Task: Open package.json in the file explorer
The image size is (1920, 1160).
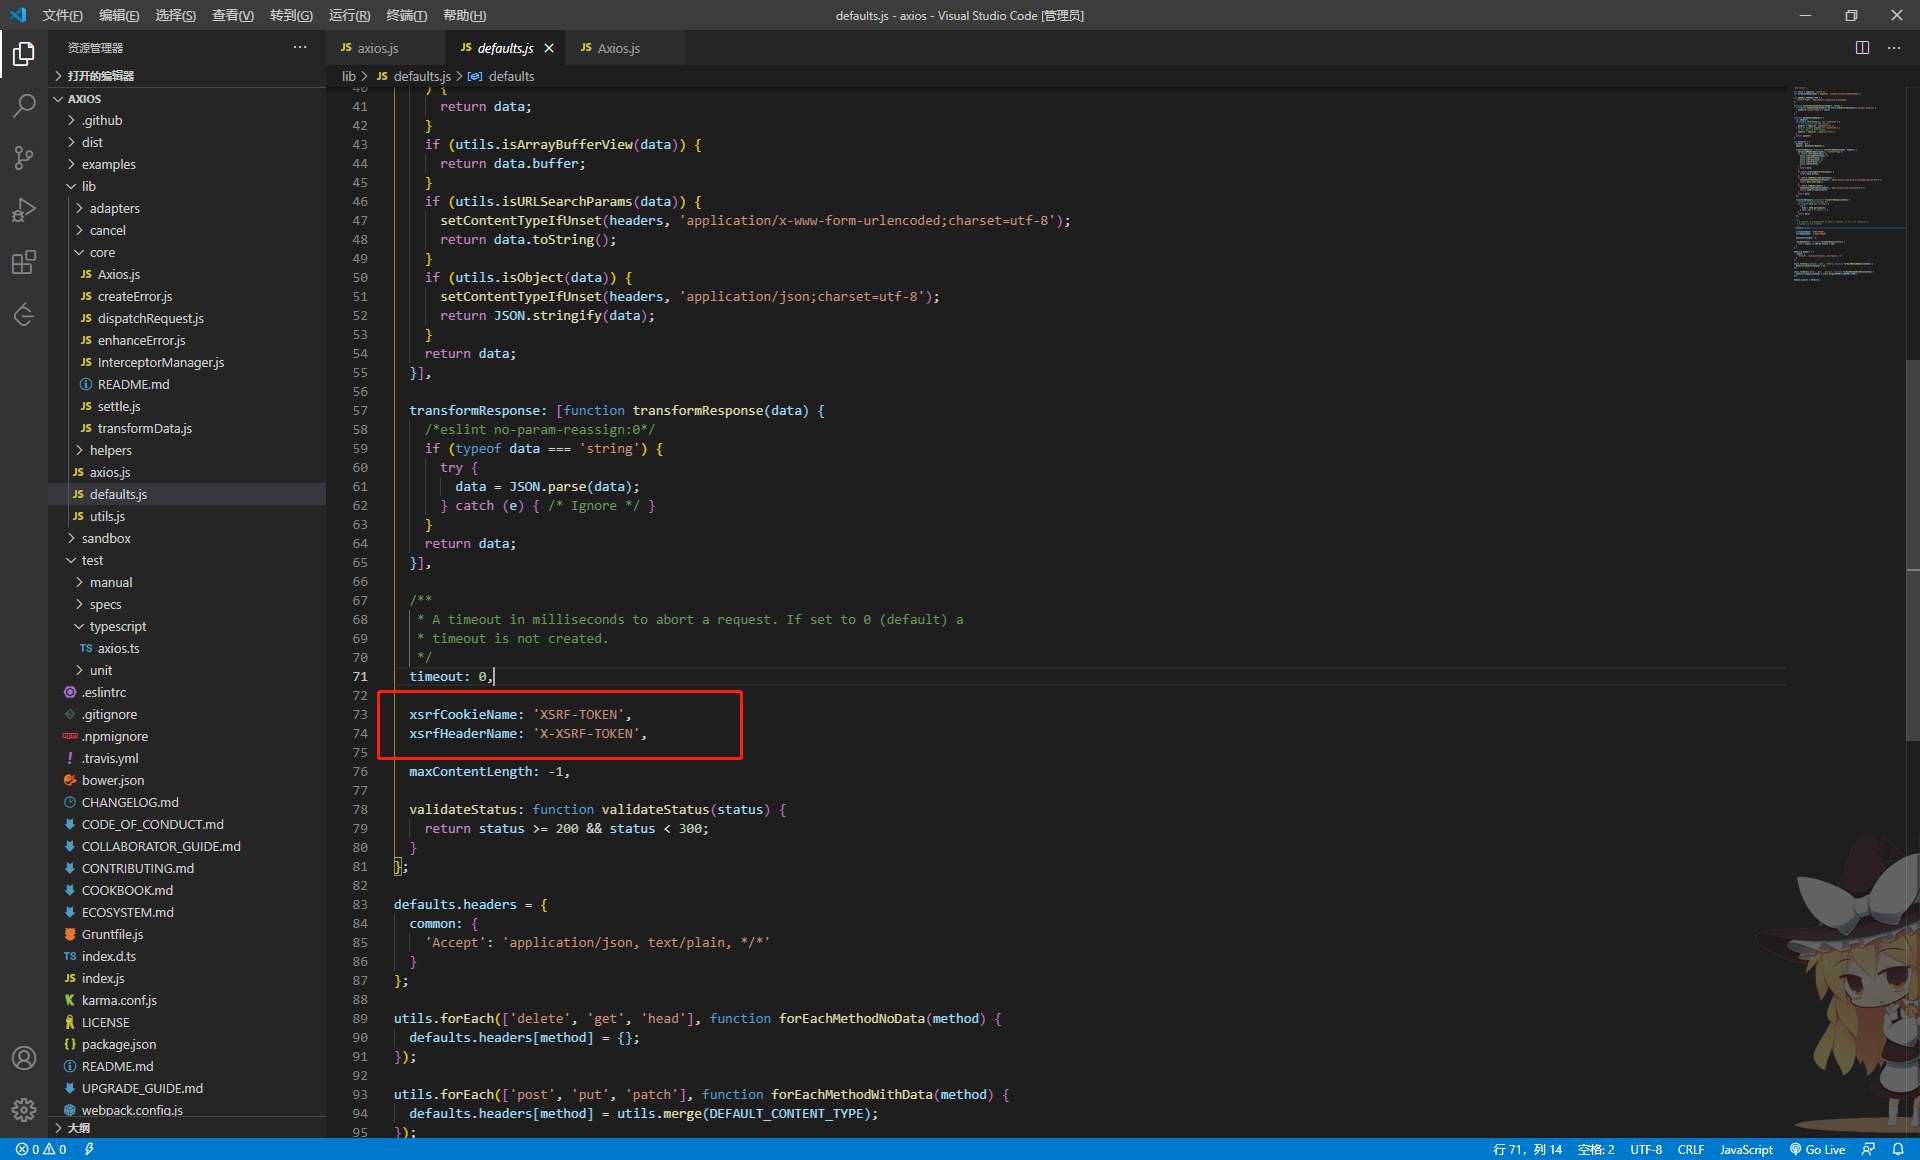Action: click(x=118, y=1044)
